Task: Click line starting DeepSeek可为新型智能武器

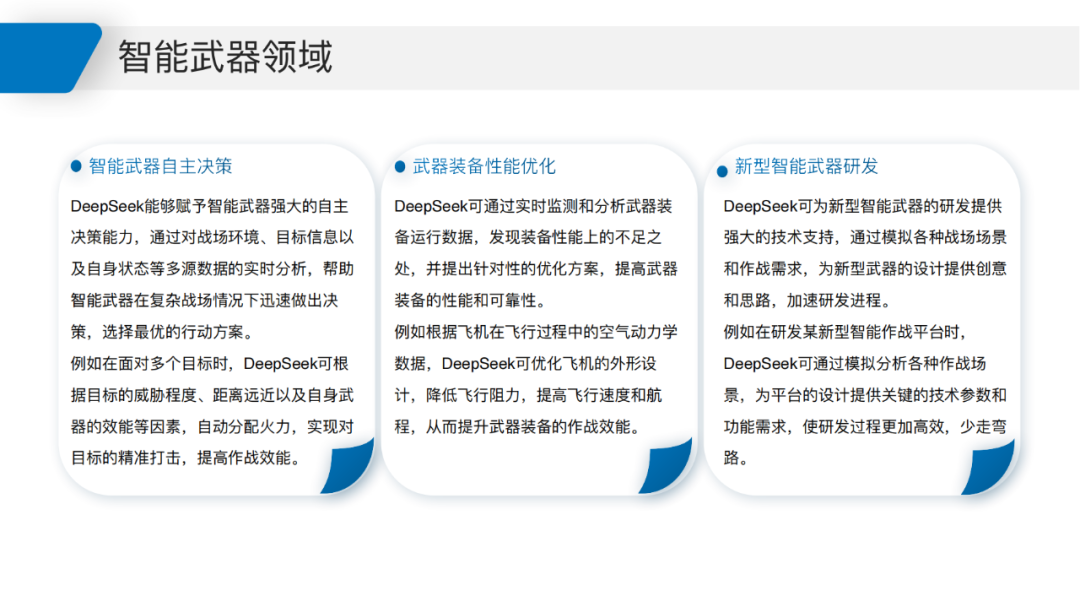Action: (x=862, y=206)
